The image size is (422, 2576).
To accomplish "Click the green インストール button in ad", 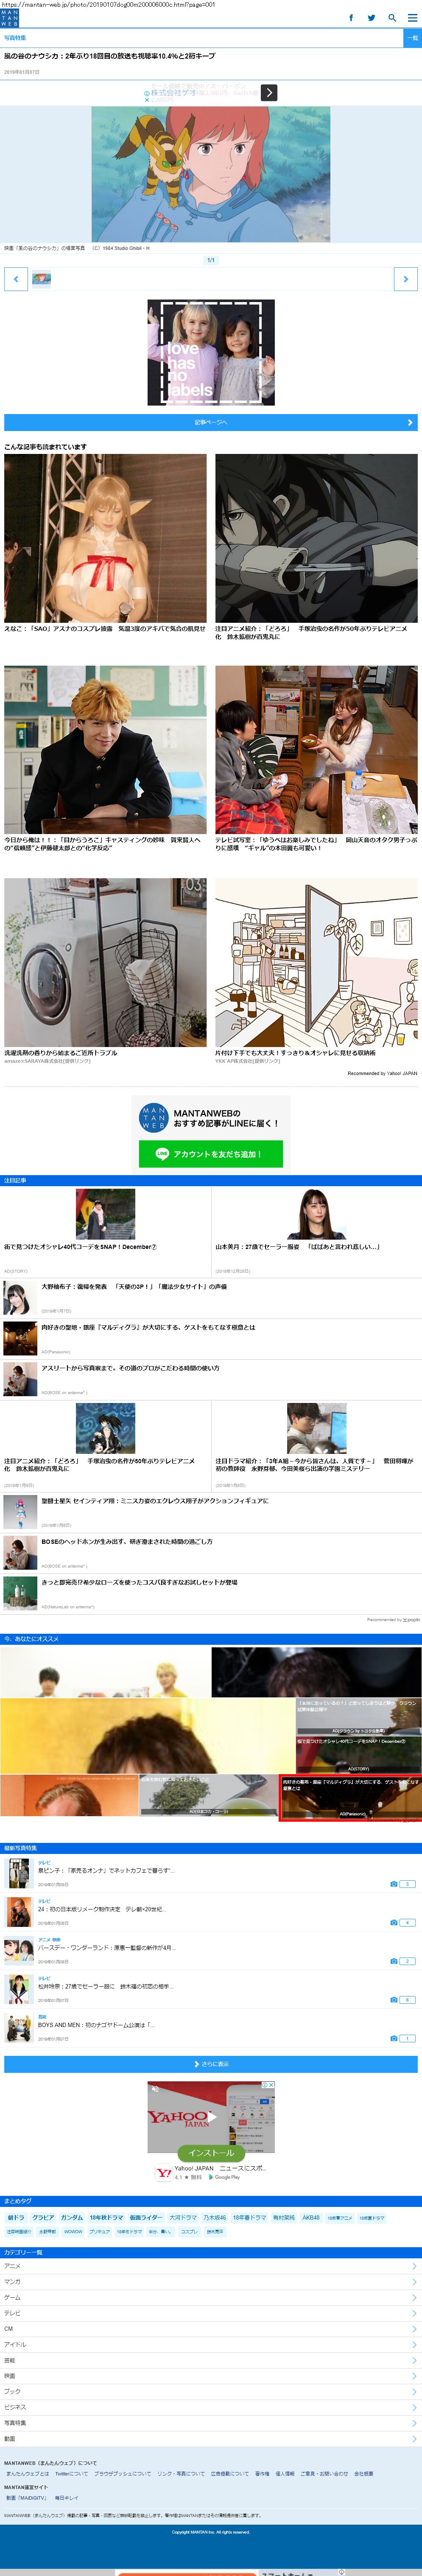I will (211, 2153).
